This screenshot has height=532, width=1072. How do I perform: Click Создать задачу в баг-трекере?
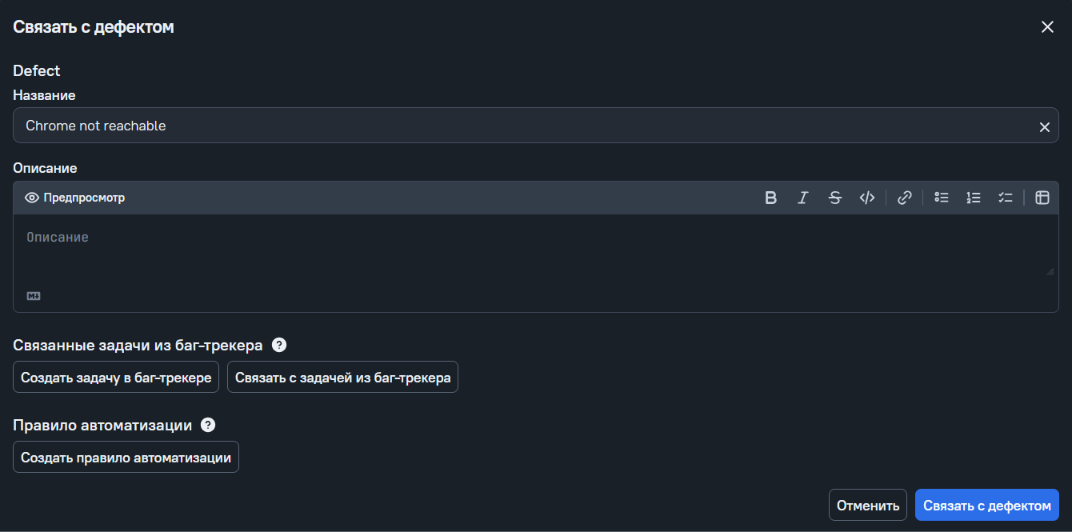pos(116,377)
